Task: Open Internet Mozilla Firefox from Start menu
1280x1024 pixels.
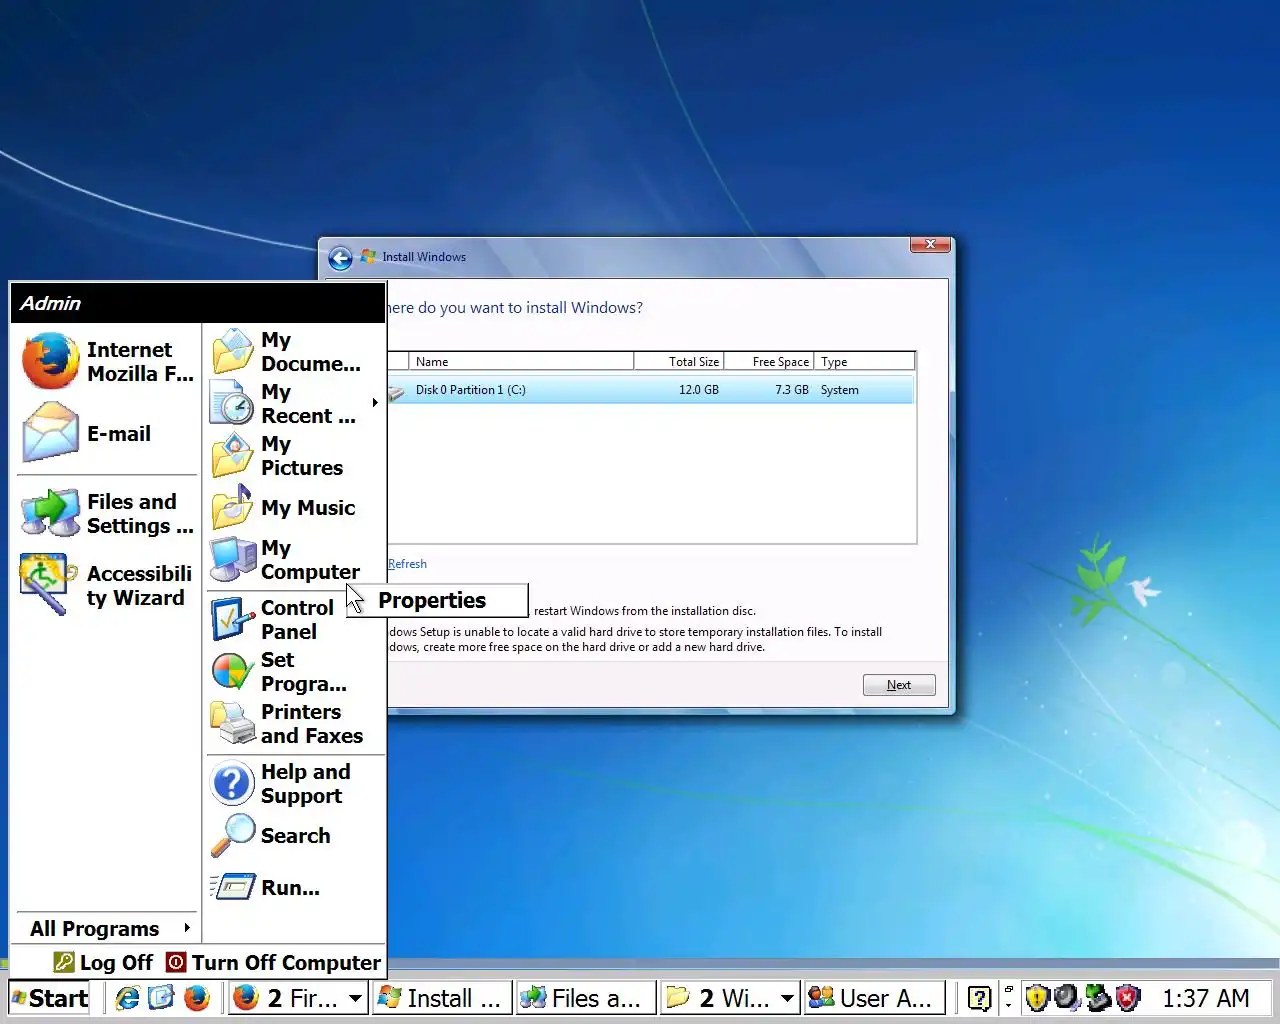Action: [x=107, y=361]
